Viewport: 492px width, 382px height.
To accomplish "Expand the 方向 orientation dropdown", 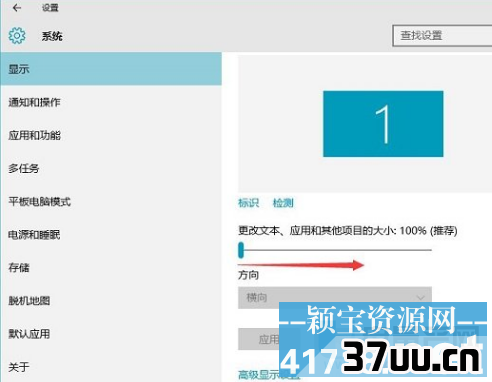I will (335, 297).
